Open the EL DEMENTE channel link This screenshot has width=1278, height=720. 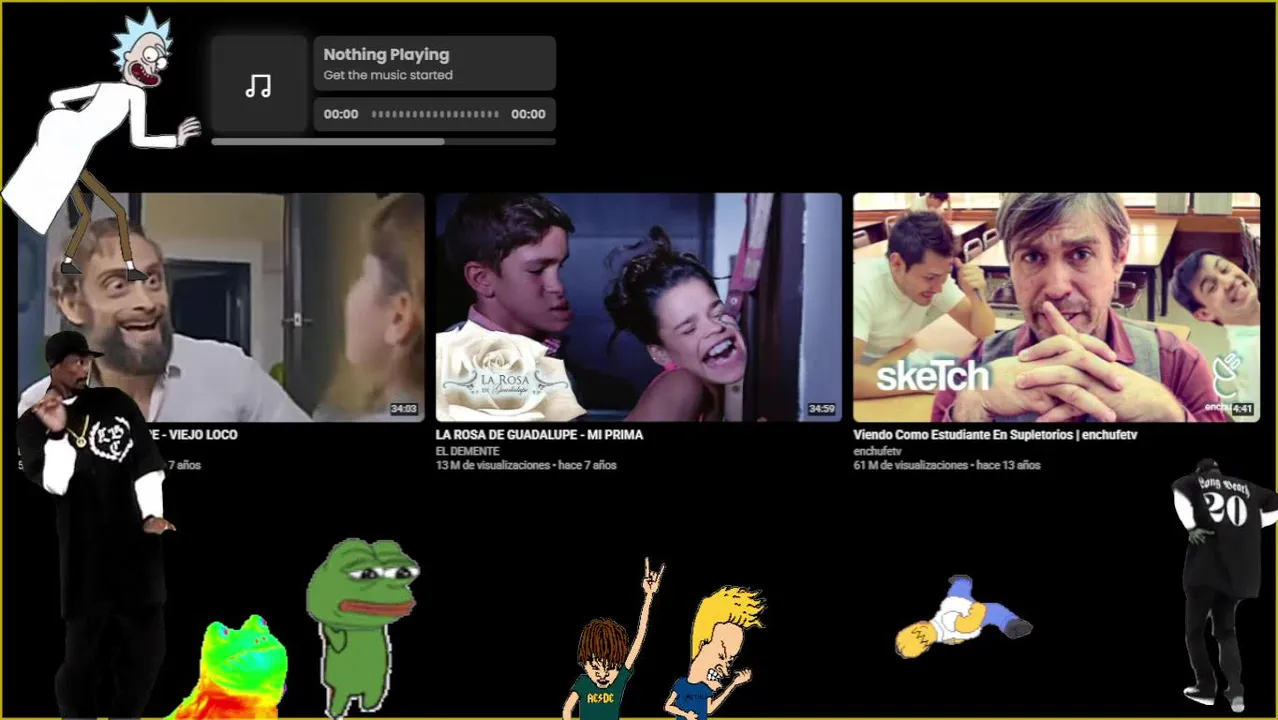pyautogui.click(x=467, y=452)
